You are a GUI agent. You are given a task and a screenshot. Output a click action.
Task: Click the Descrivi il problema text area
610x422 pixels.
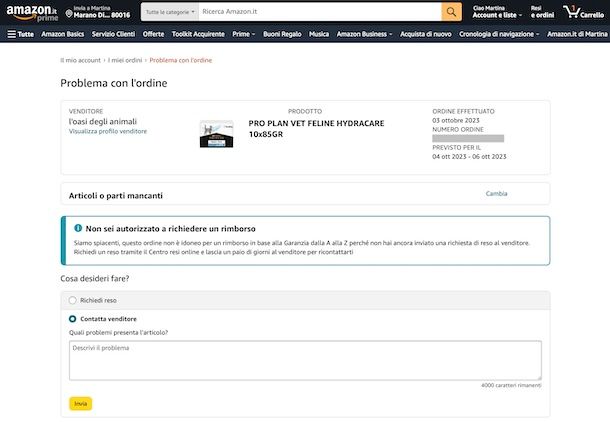pyautogui.click(x=305, y=361)
